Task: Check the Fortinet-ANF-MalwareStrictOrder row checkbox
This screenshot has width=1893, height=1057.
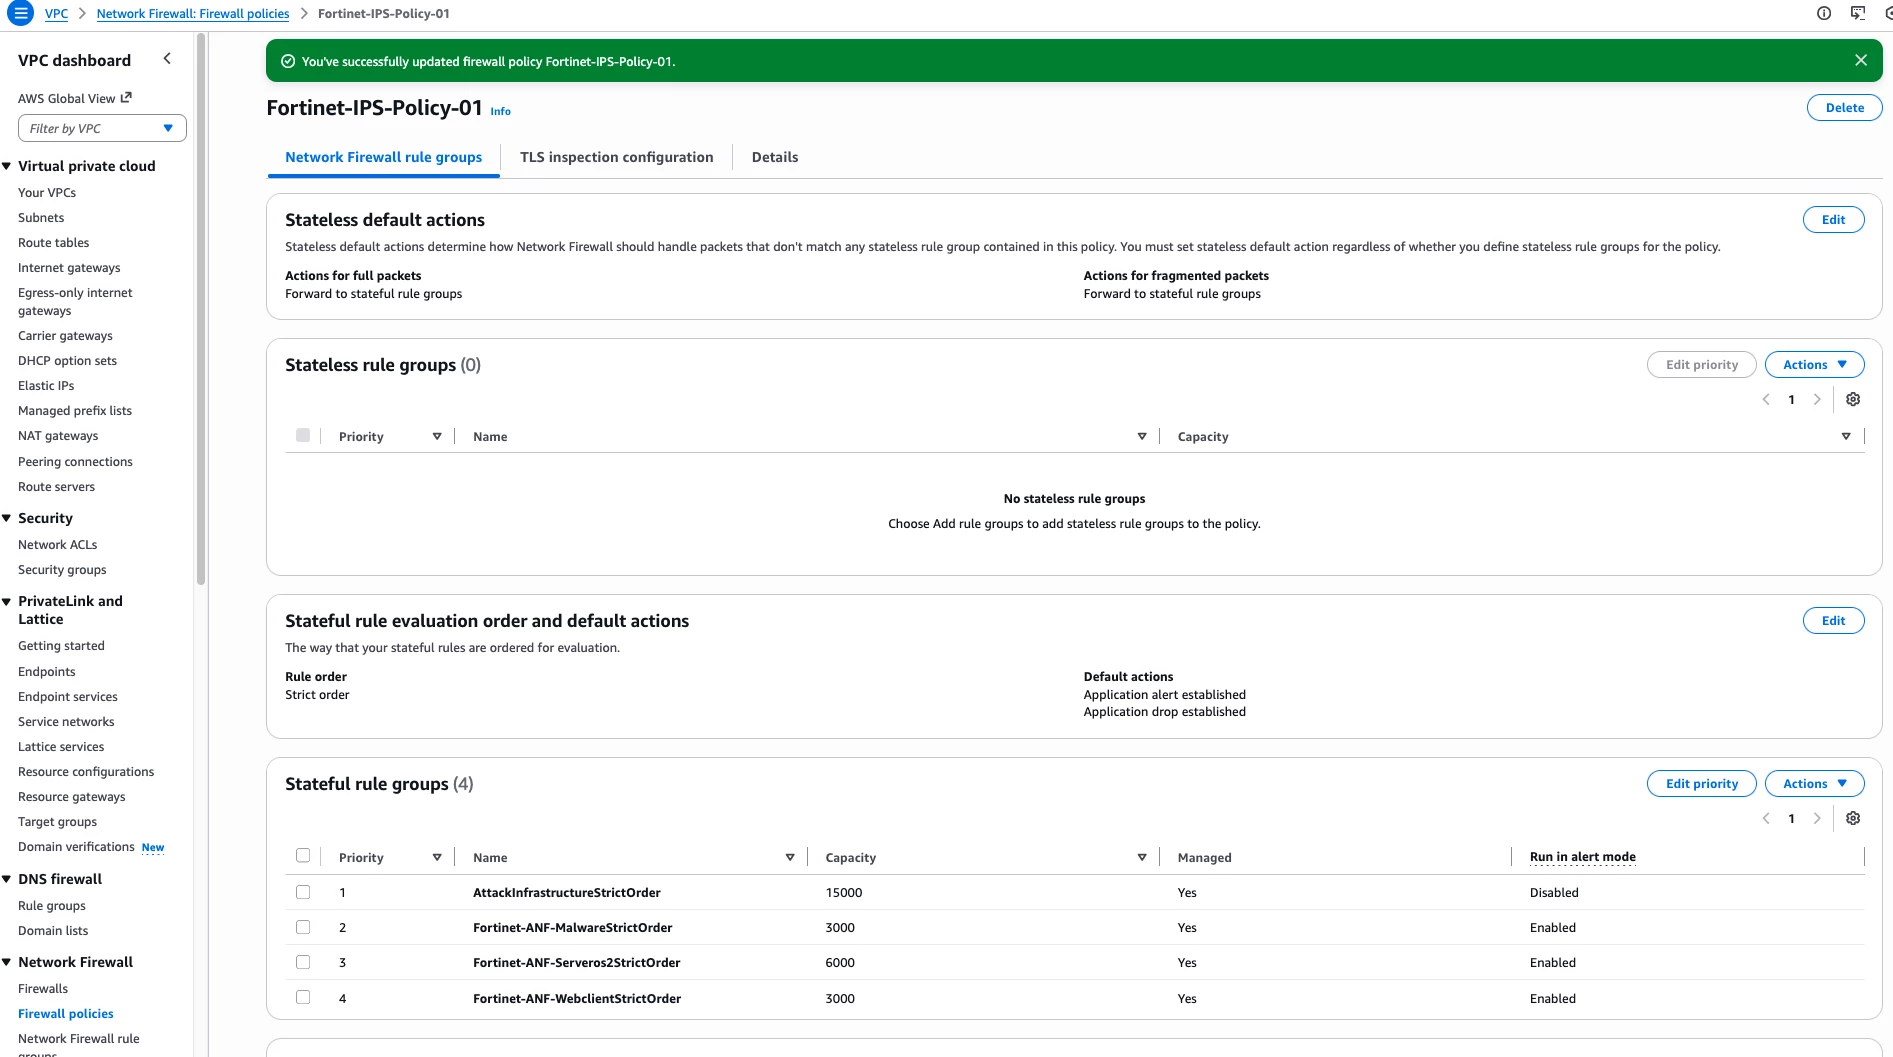Action: (303, 927)
